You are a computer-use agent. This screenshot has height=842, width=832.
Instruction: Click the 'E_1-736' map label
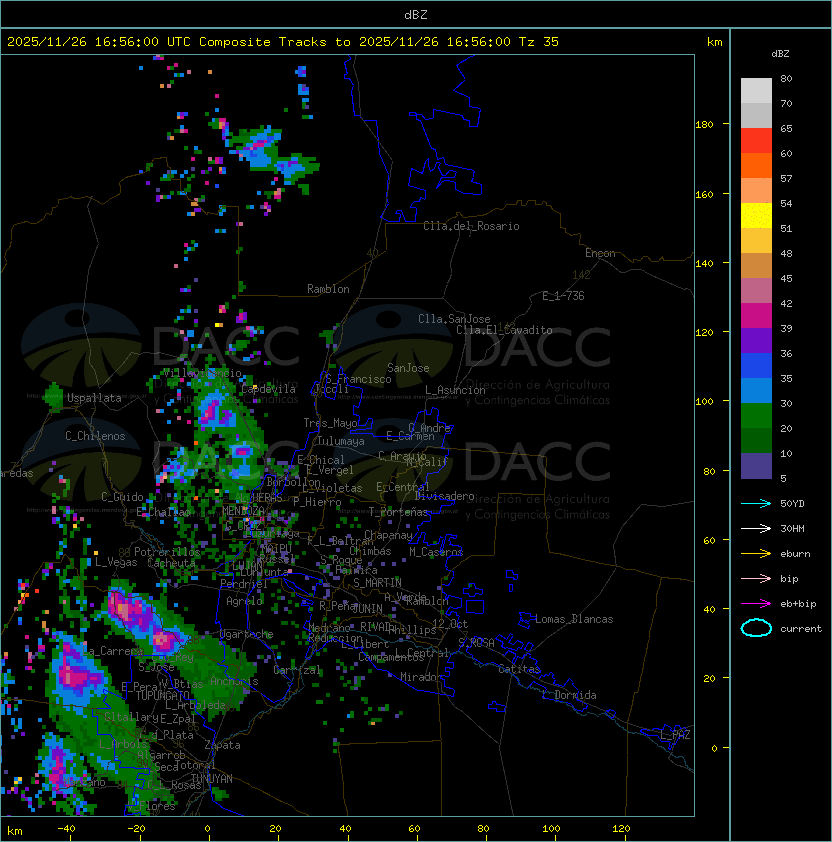click(563, 296)
